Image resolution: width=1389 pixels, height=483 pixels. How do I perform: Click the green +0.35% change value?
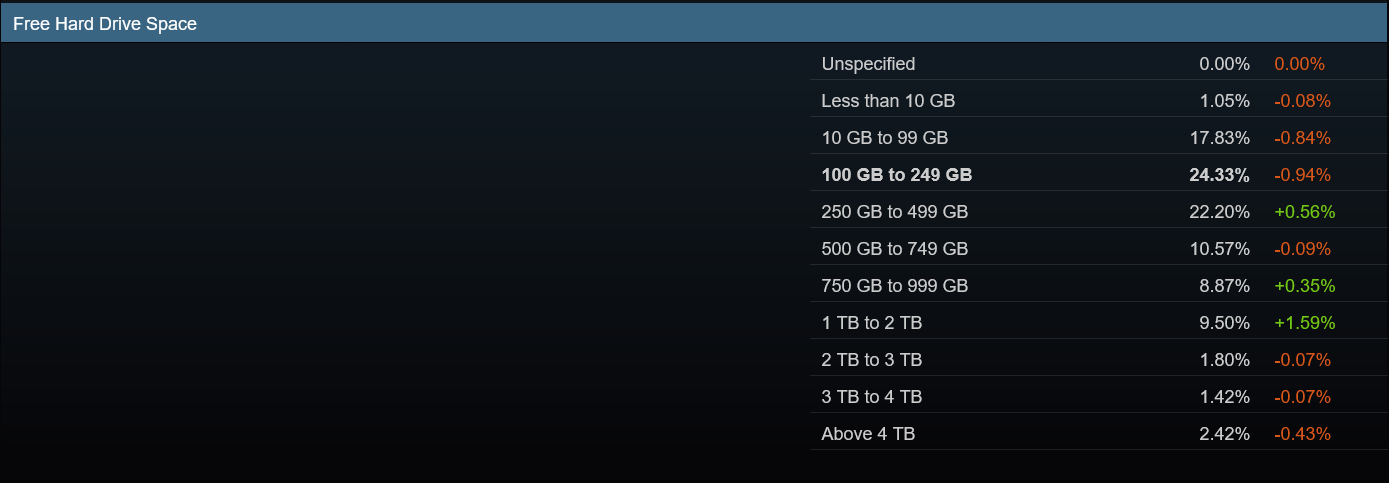pos(1304,286)
